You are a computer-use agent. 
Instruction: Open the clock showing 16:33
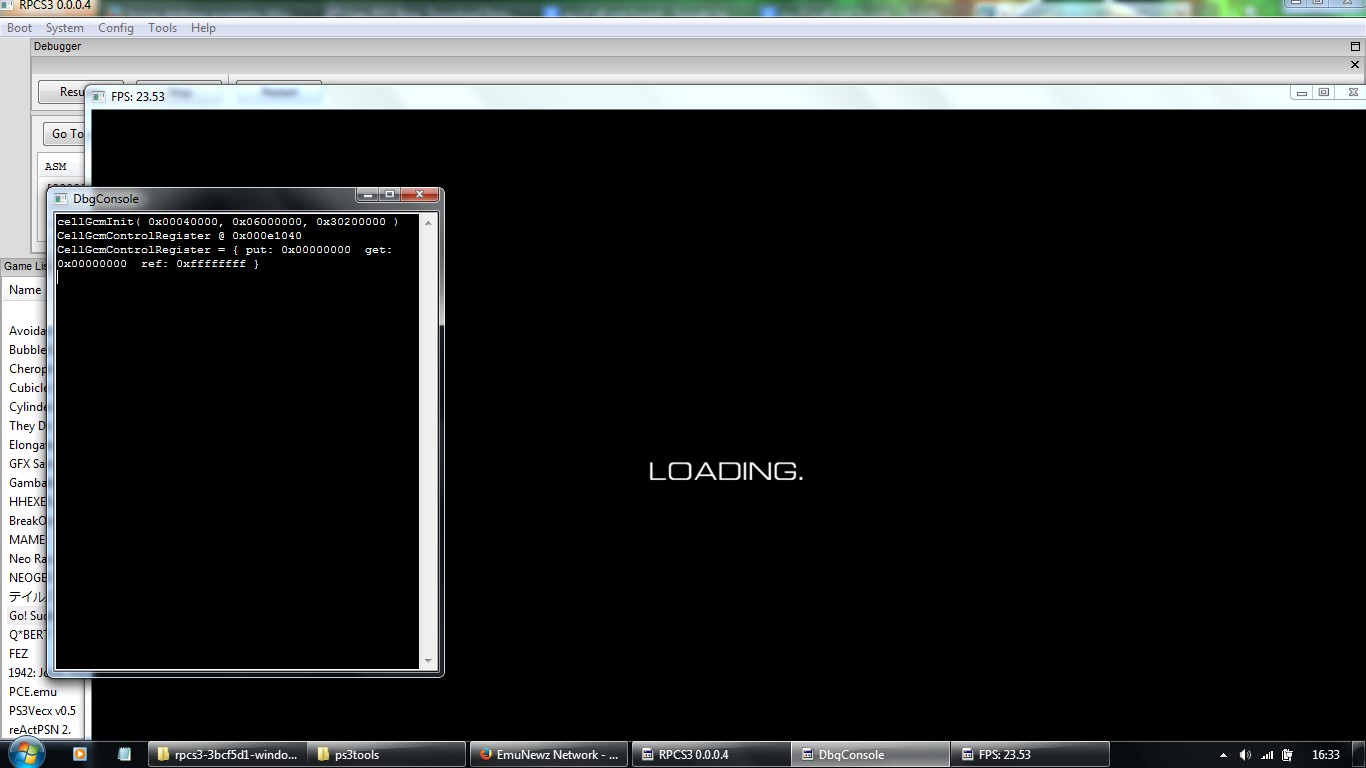[x=1326, y=755]
